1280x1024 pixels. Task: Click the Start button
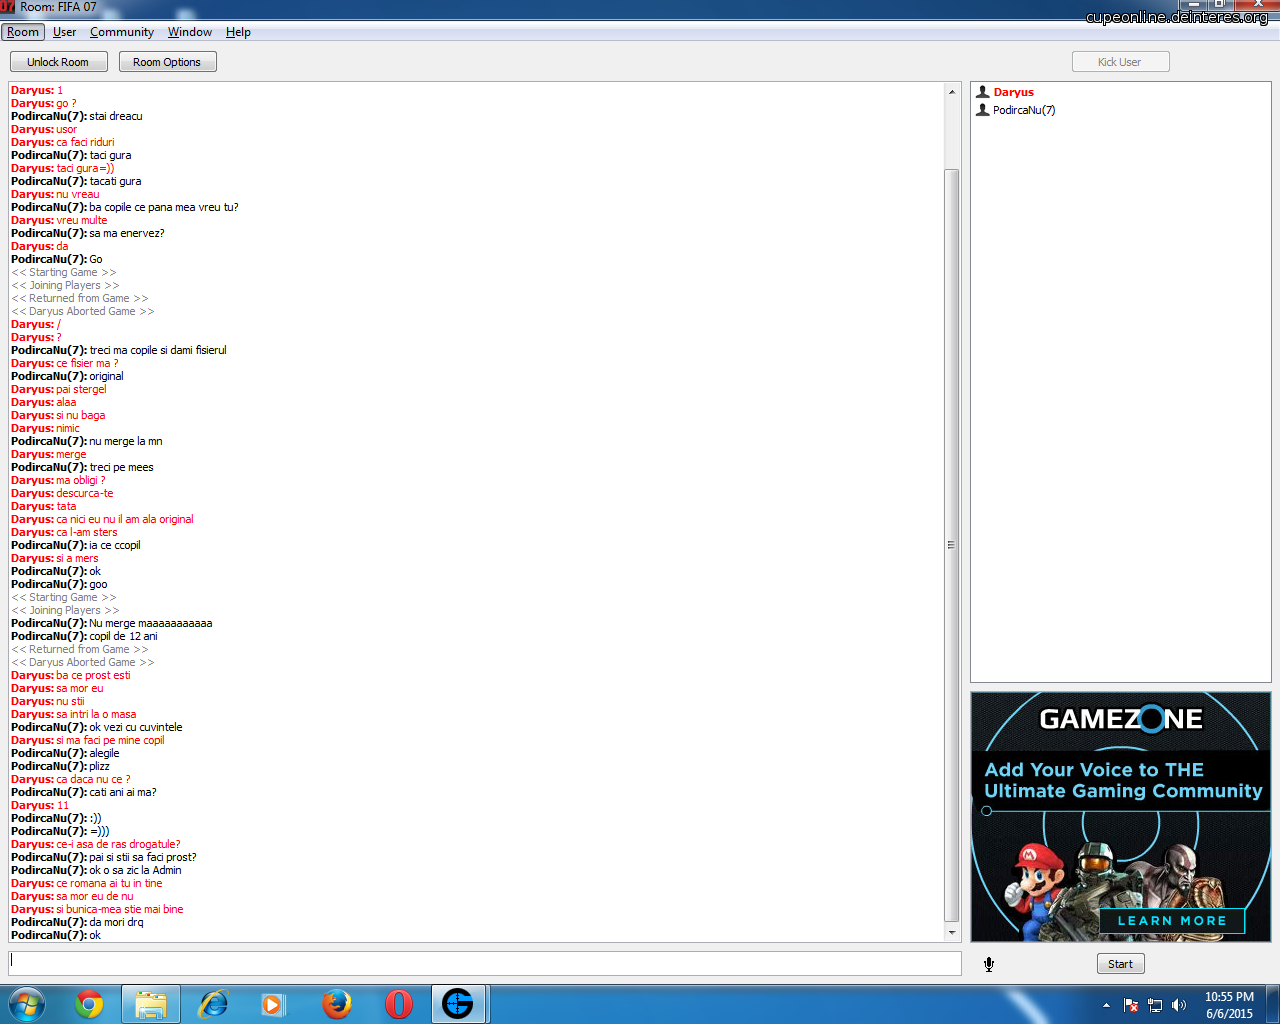1120,964
